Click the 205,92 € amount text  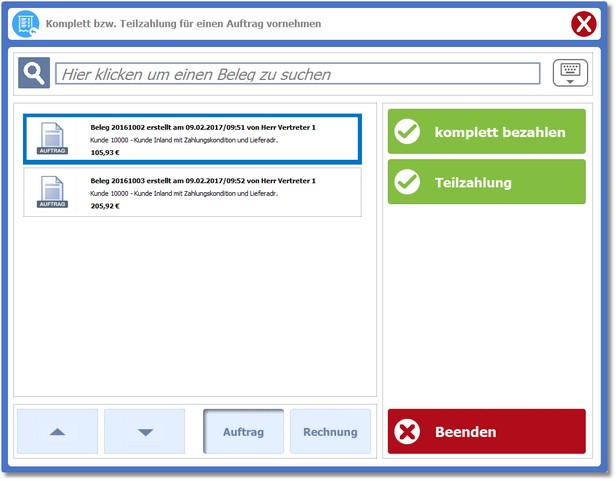pyautogui.click(x=105, y=204)
